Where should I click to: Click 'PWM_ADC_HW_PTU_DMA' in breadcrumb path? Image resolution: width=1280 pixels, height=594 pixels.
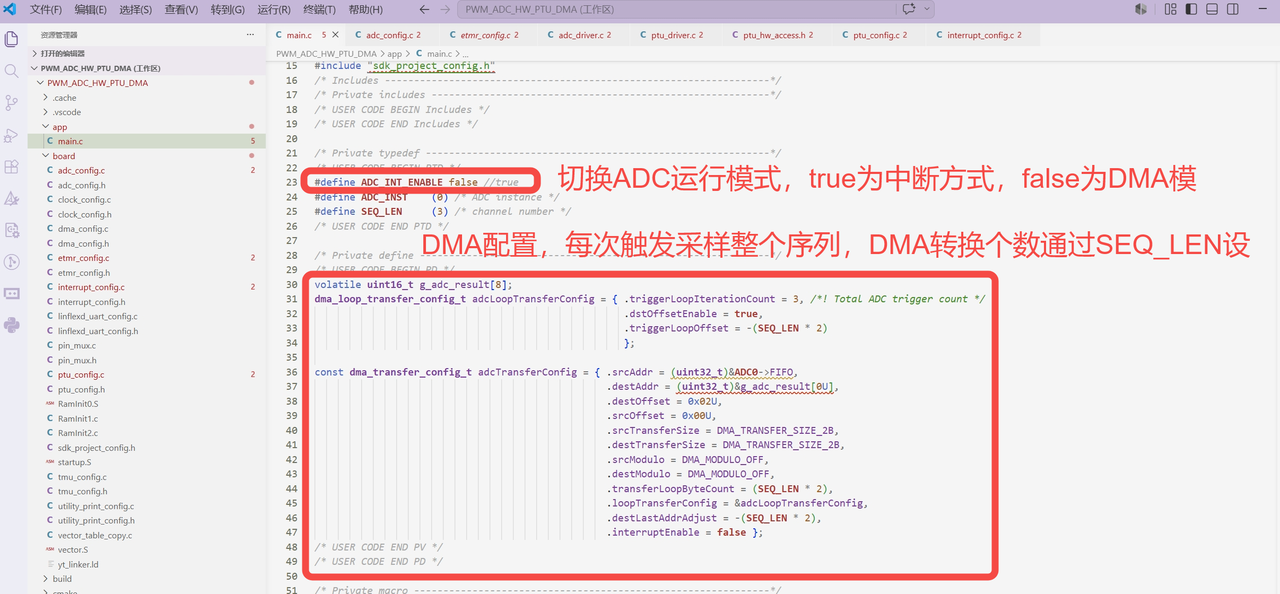click(x=326, y=53)
